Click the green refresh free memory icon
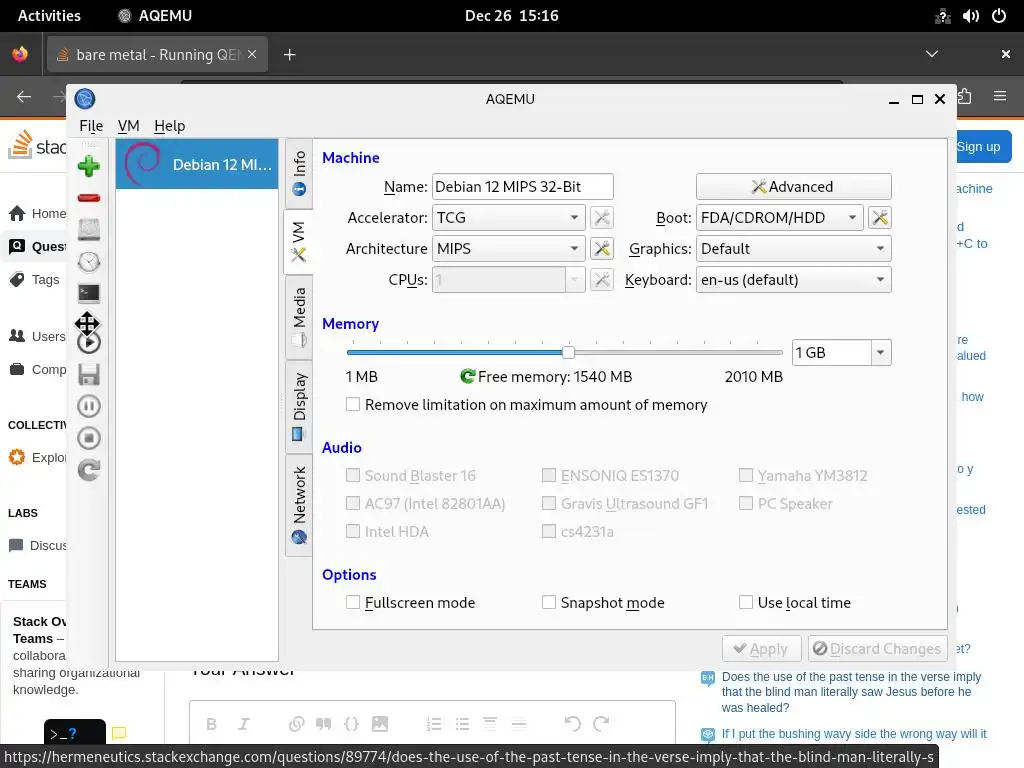Viewport: 1024px width, 768px height. [x=468, y=376]
